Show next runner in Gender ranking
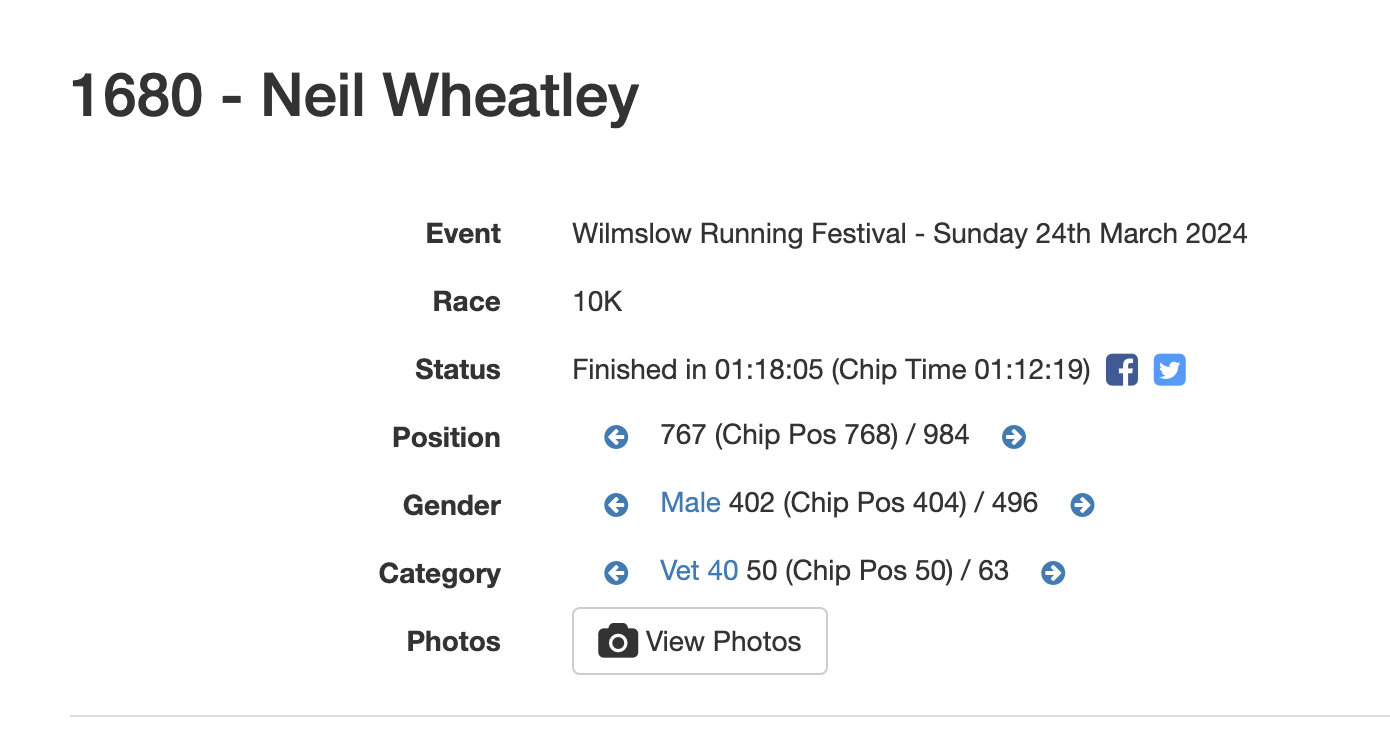 click(x=1082, y=505)
